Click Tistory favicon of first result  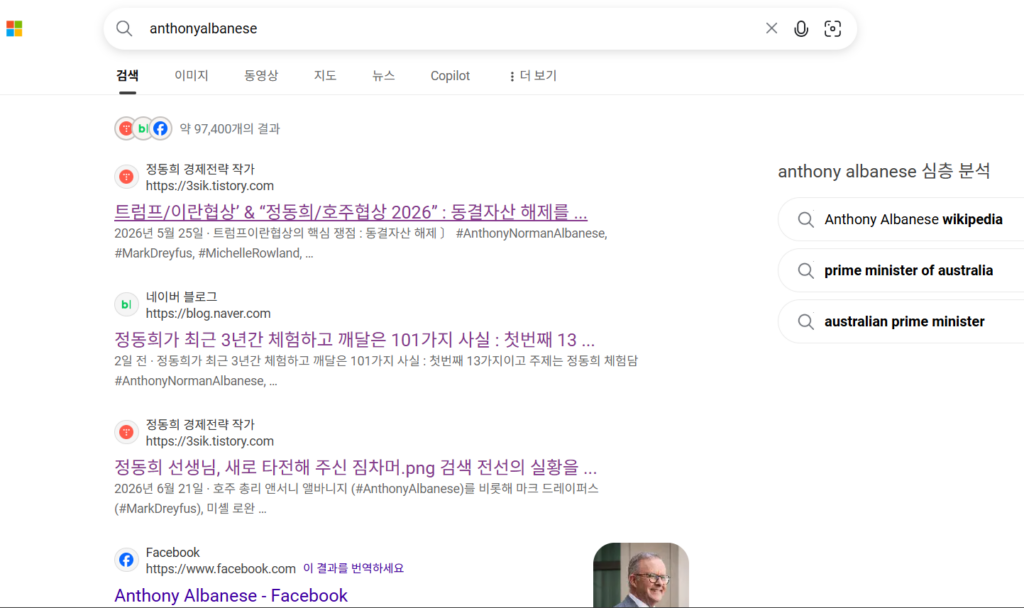[x=127, y=176]
